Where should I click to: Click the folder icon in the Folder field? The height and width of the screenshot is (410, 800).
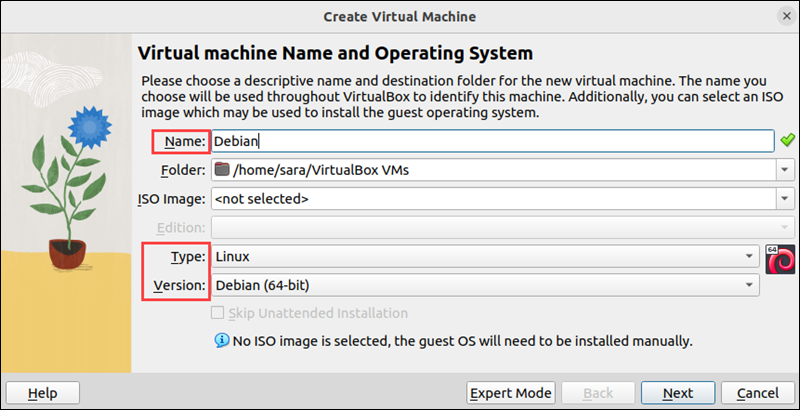coord(222,170)
